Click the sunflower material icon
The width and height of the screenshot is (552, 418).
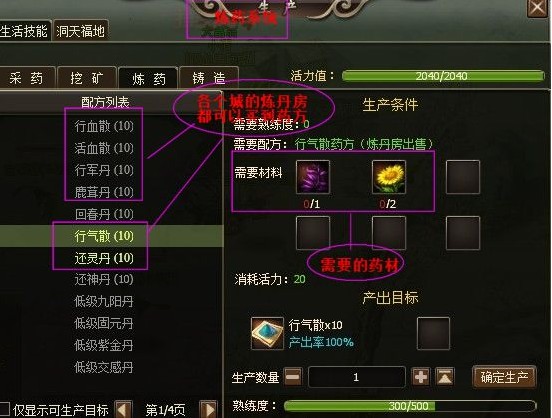click(389, 177)
